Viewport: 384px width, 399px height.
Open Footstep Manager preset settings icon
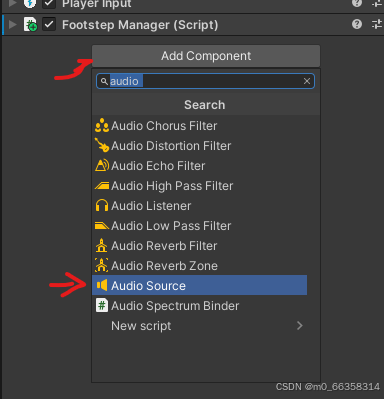coord(377,24)
